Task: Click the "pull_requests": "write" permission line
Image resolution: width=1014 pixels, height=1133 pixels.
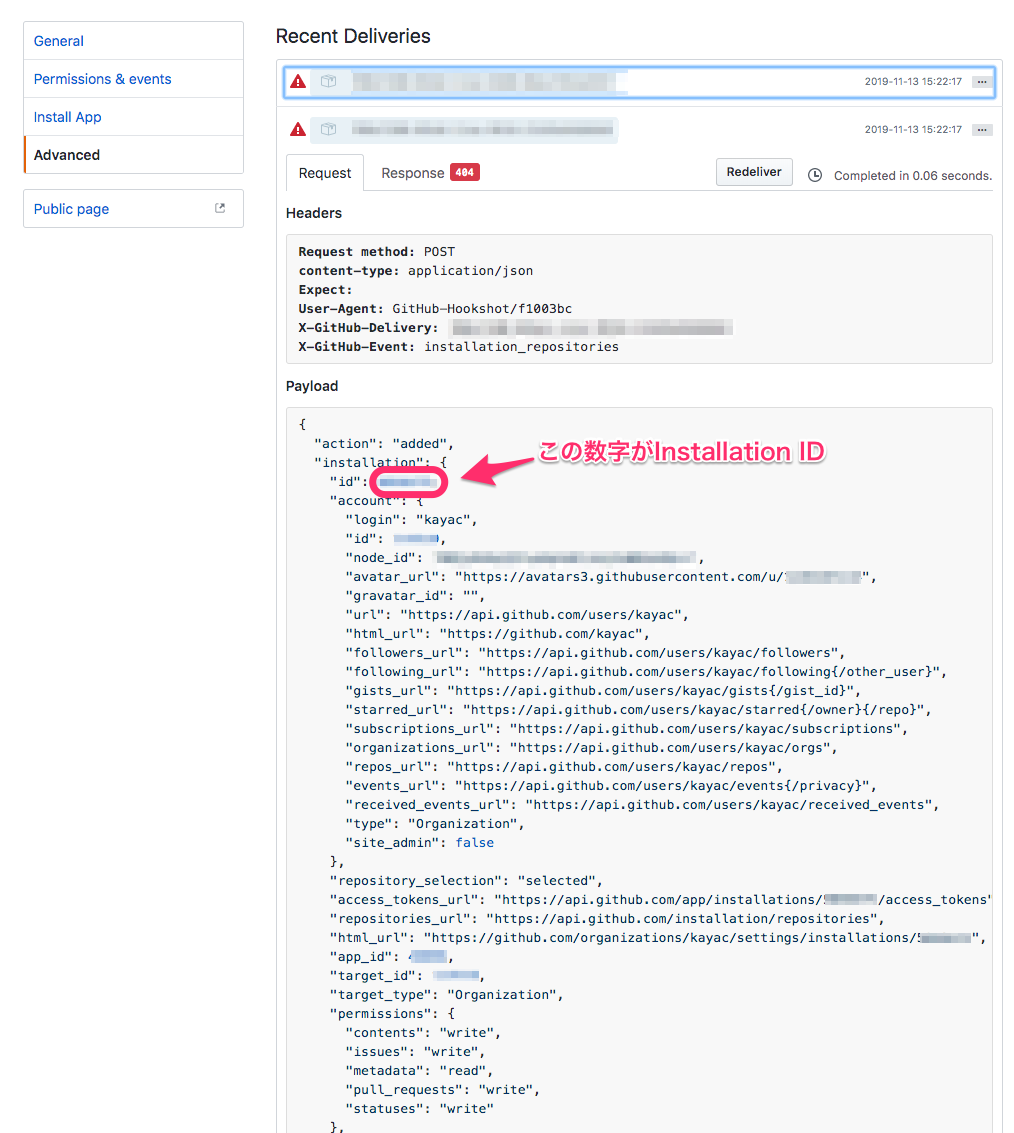Action: [442, 1090]
